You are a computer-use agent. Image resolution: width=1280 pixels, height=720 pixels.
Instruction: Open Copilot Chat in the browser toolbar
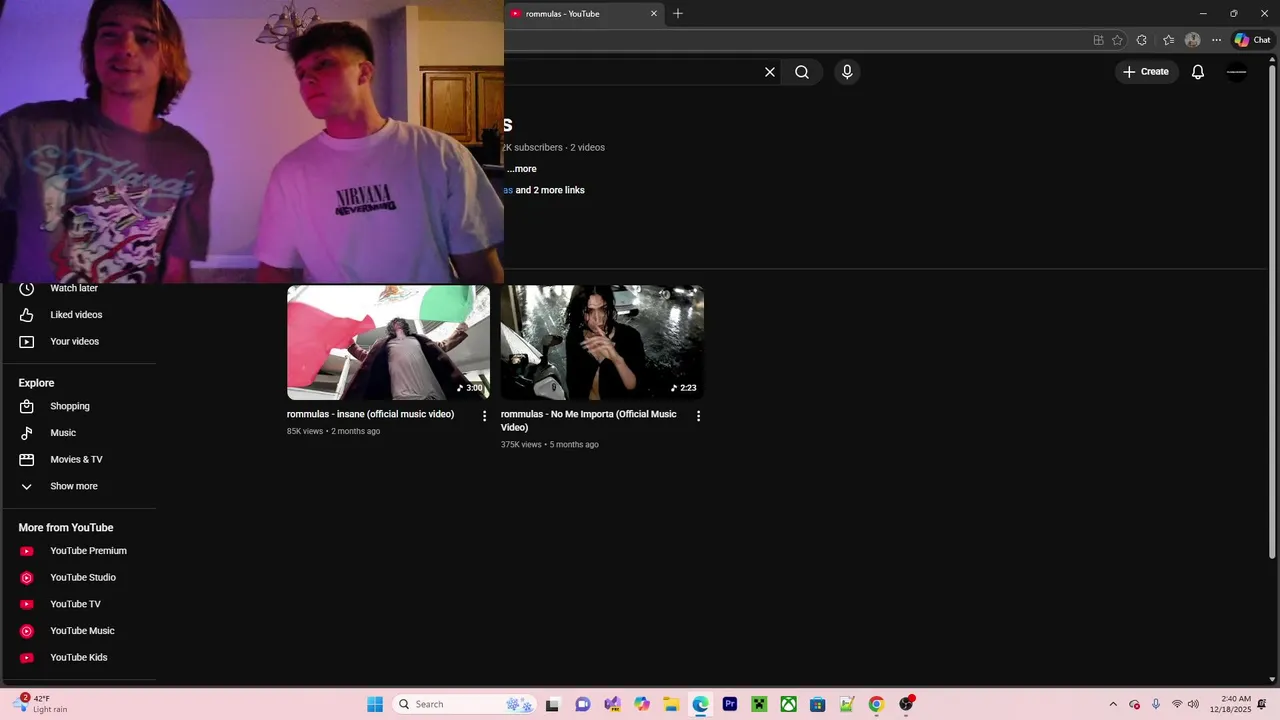click(1252, 40)
